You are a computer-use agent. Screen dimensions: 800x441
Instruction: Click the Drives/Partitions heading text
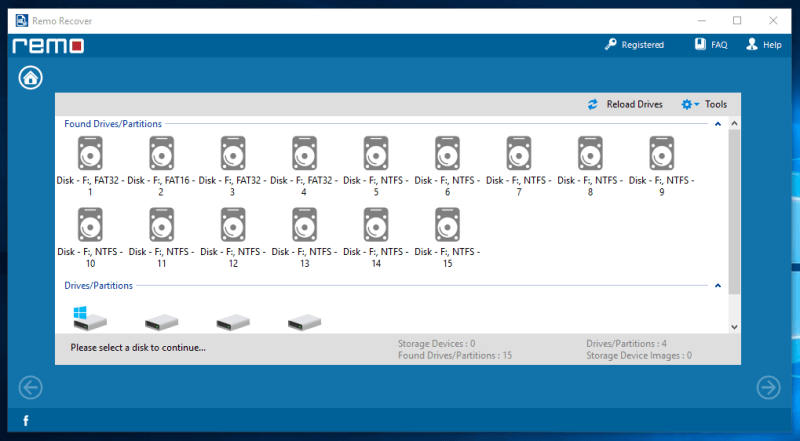pyautogui.click(x=98, y=285)
